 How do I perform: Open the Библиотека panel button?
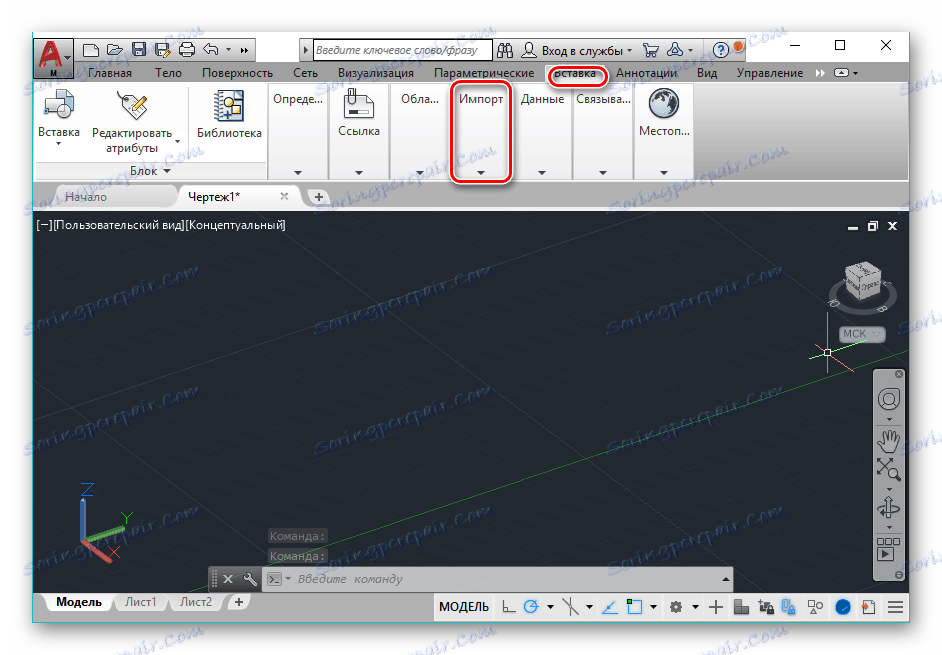click(229, 114)
